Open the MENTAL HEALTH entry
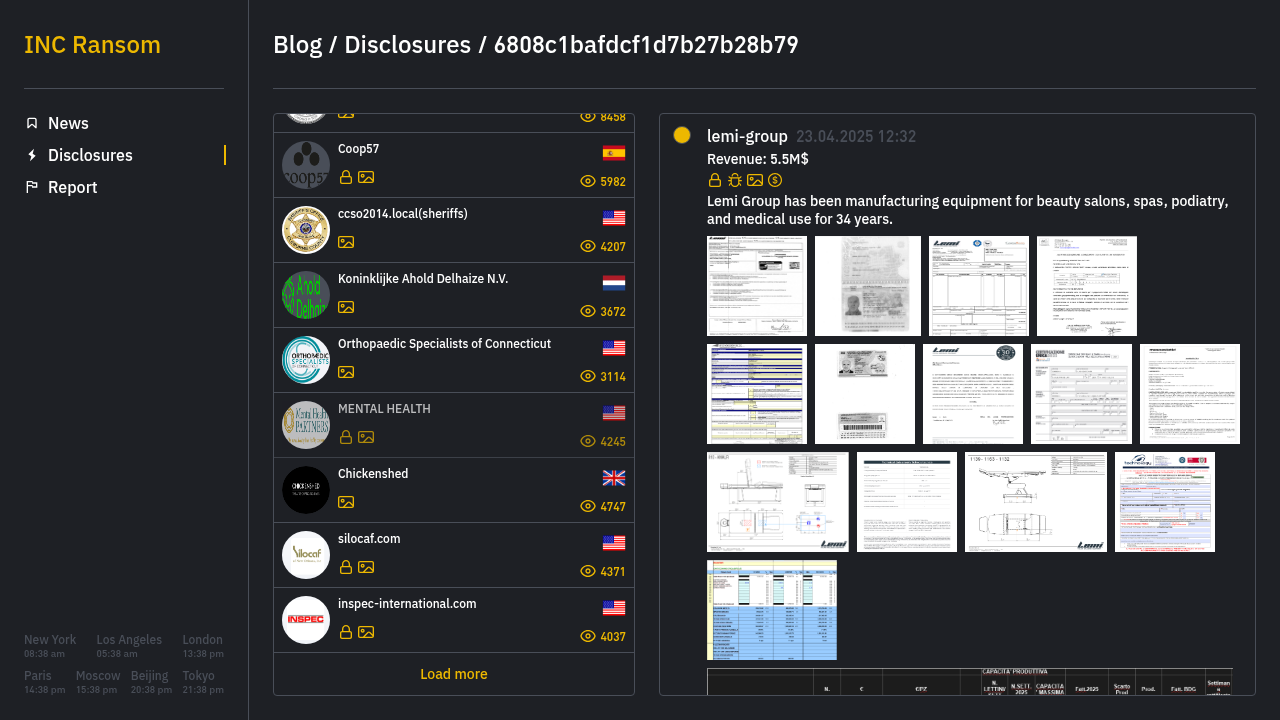 tap(454, 425)
